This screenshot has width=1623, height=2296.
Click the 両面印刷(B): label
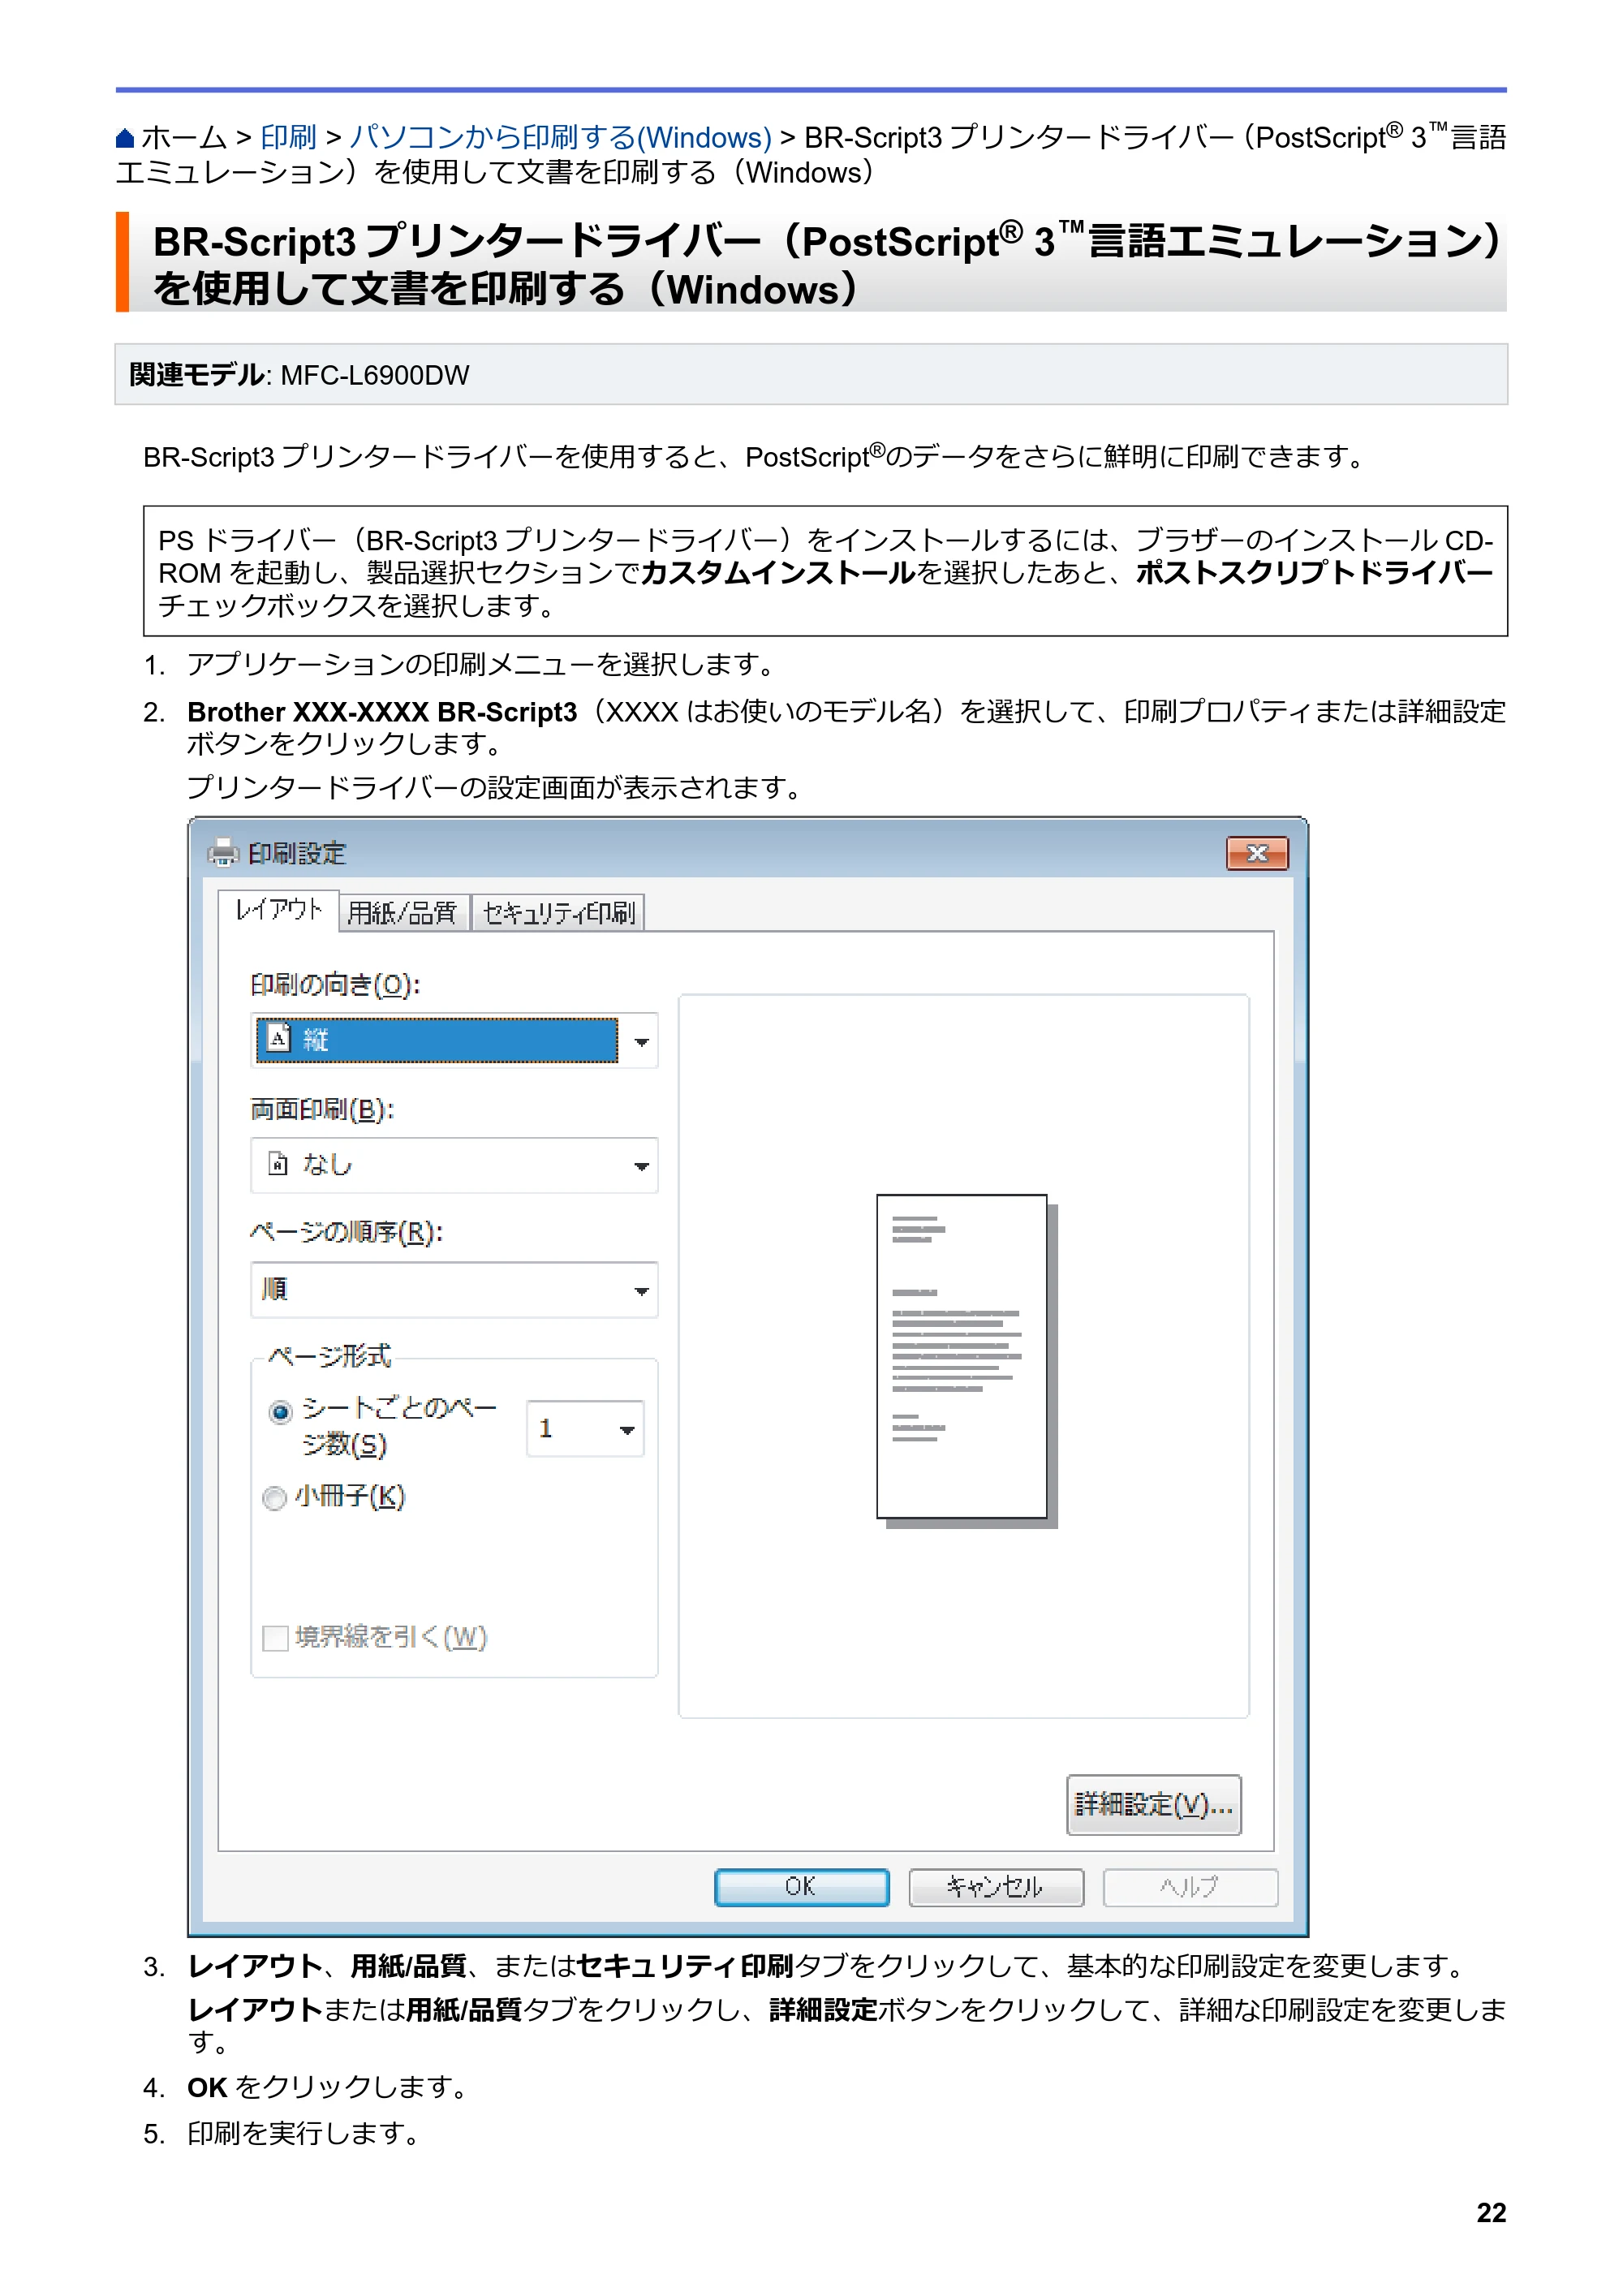322,1110
